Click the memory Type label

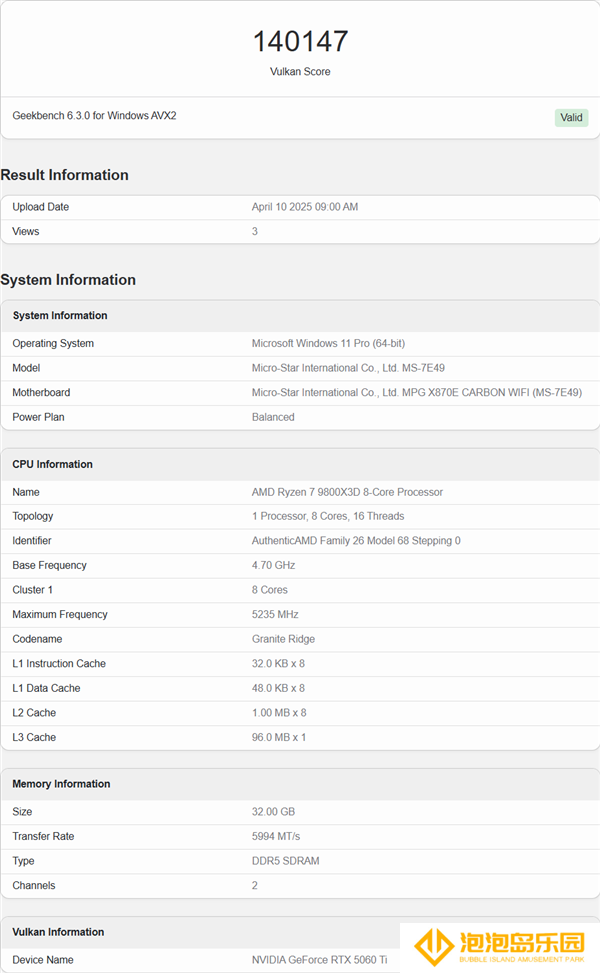point(23,861)
